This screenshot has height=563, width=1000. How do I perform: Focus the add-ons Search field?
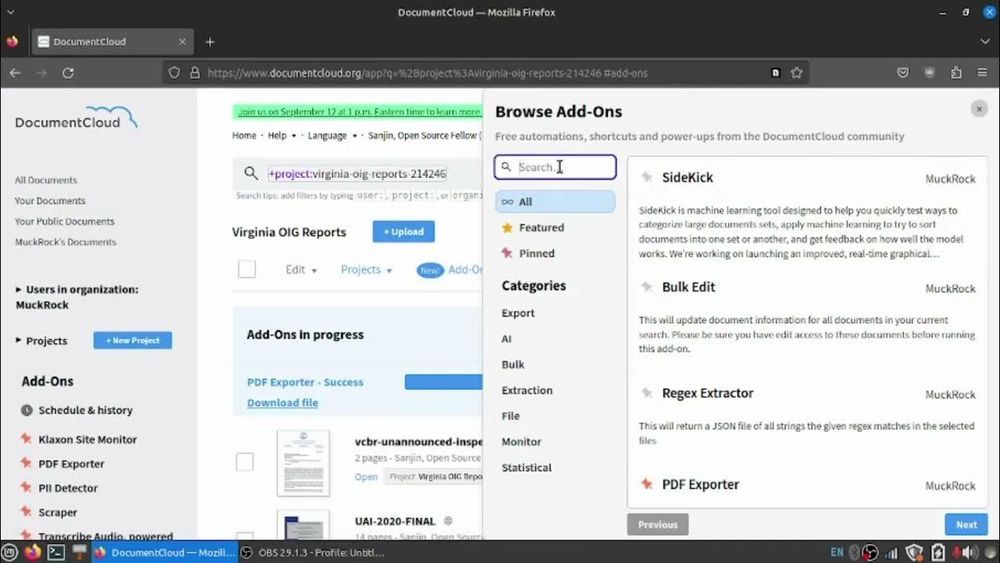pos(555,167)
